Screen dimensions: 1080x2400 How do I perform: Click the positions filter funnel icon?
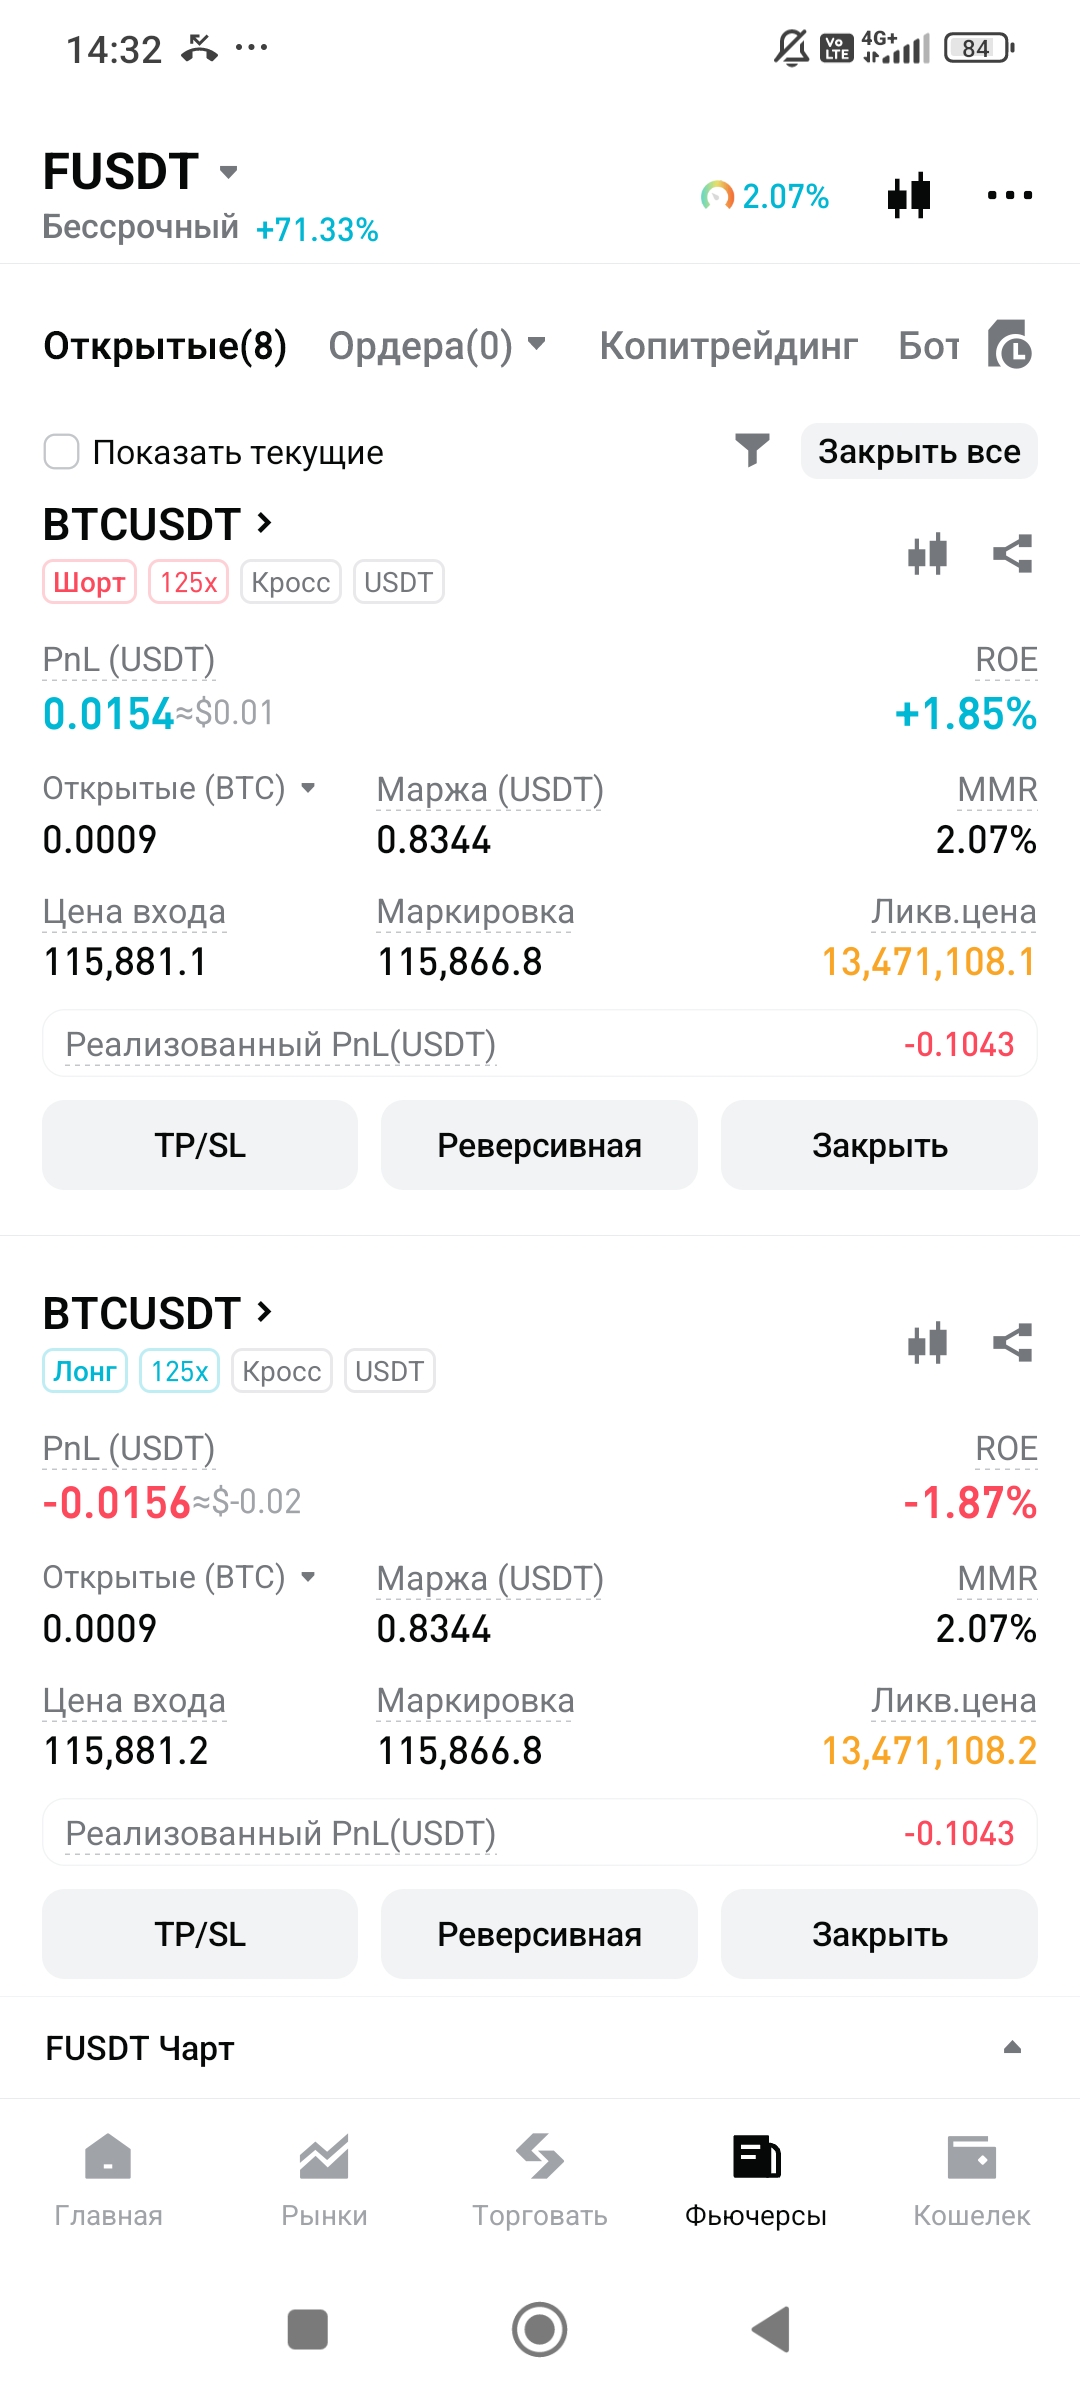752,451
